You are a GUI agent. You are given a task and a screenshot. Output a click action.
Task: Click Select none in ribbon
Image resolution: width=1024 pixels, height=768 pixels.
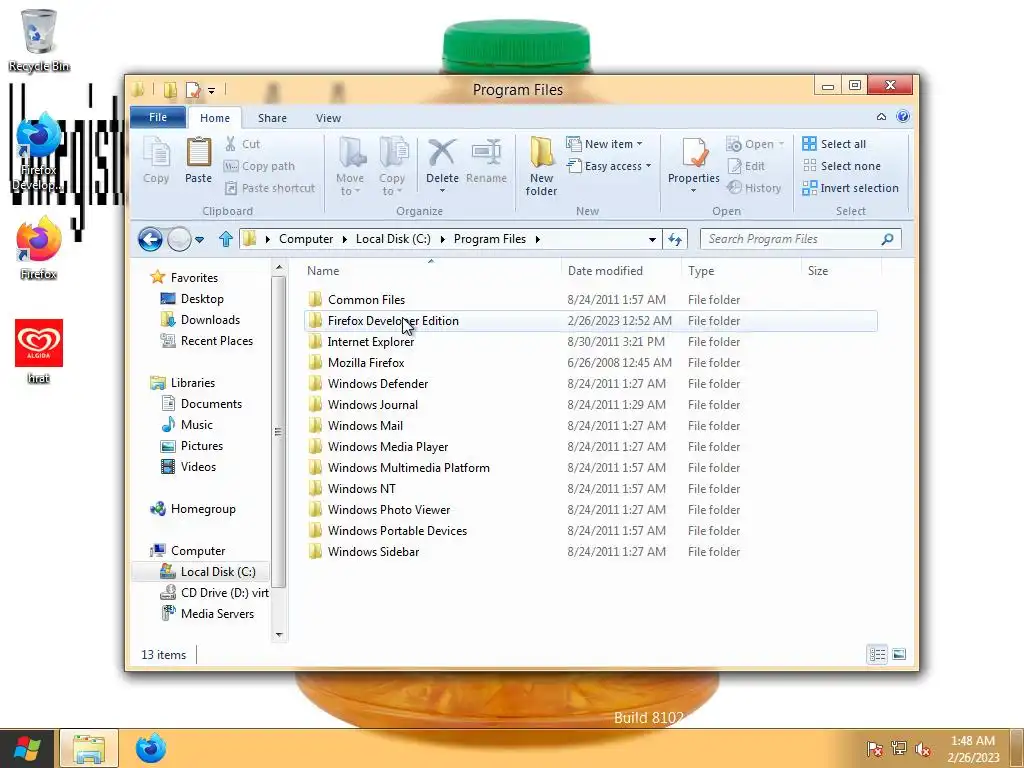coord(841,166)
